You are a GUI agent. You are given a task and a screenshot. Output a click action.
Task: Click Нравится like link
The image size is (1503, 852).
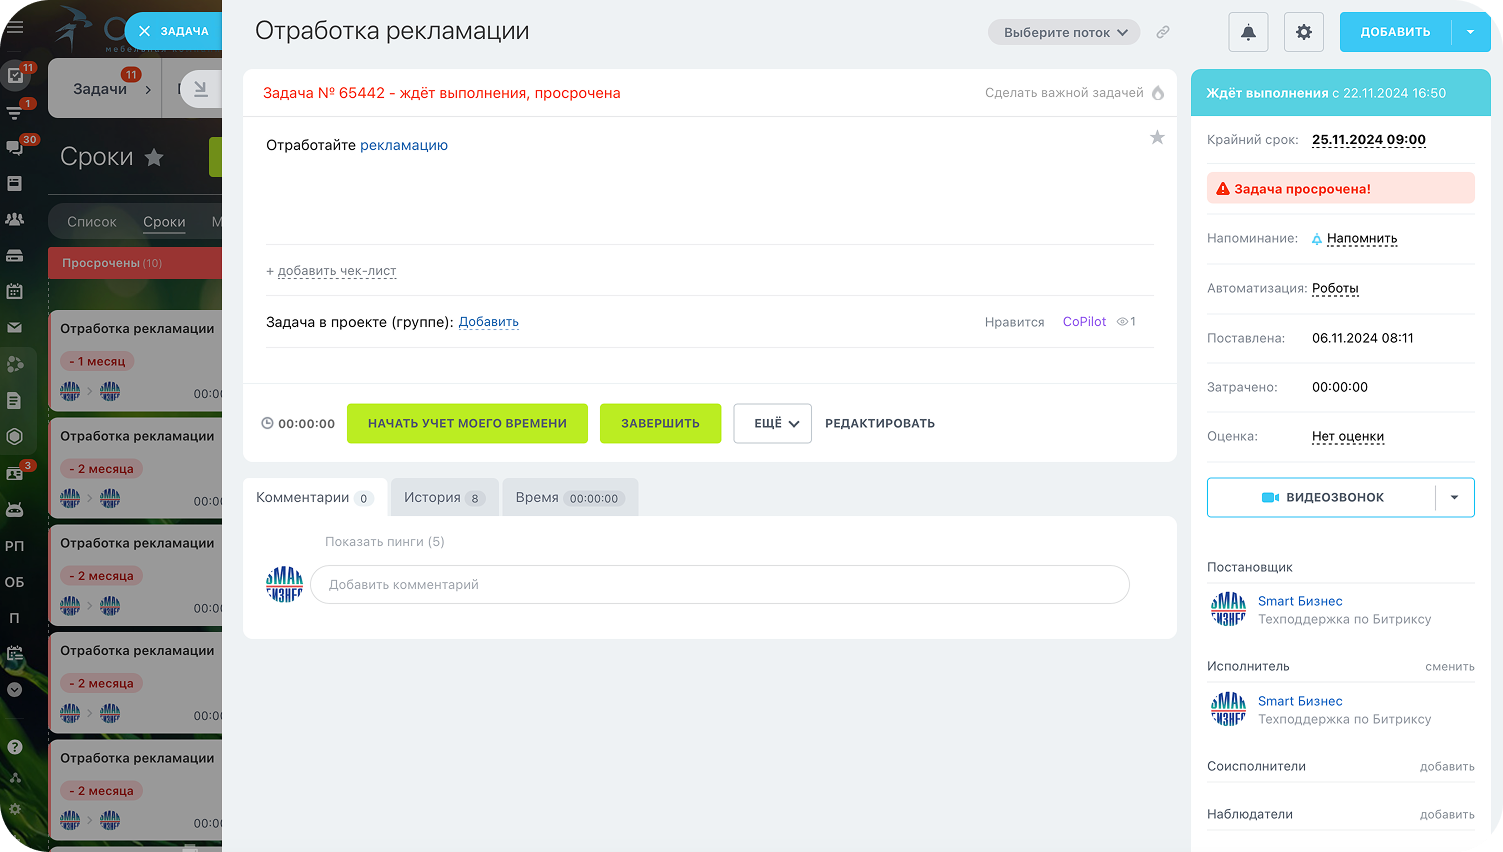pos(1014,322)
